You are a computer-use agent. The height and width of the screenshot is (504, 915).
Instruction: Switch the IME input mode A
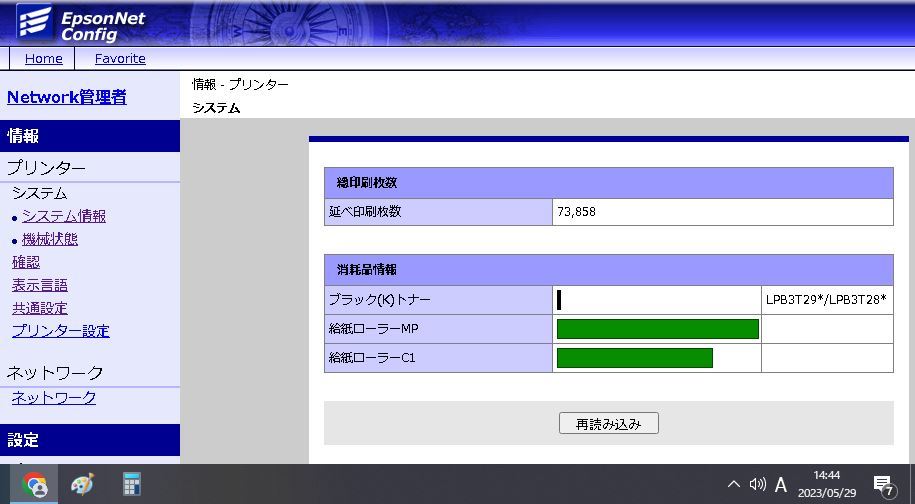pyautogui.click(x=781, y=484)
